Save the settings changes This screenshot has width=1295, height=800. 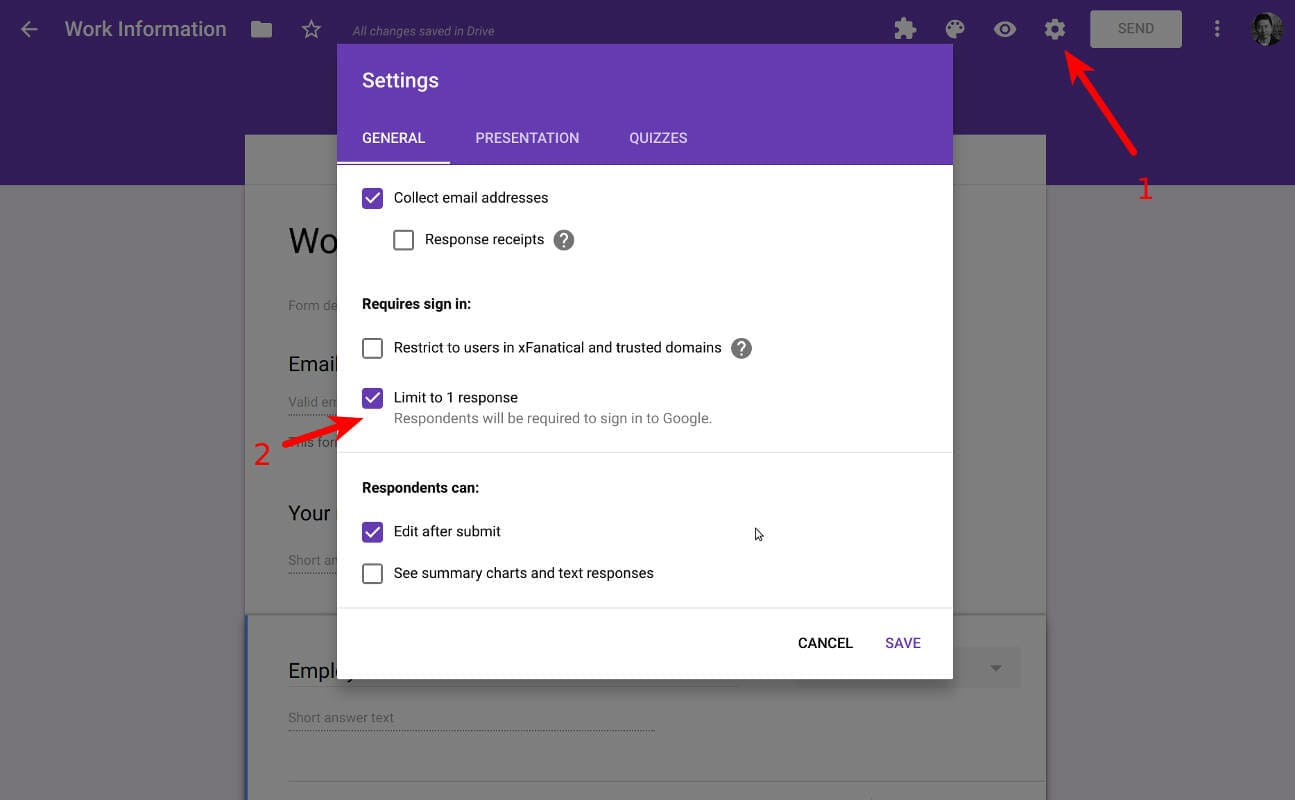coord(902,643)
